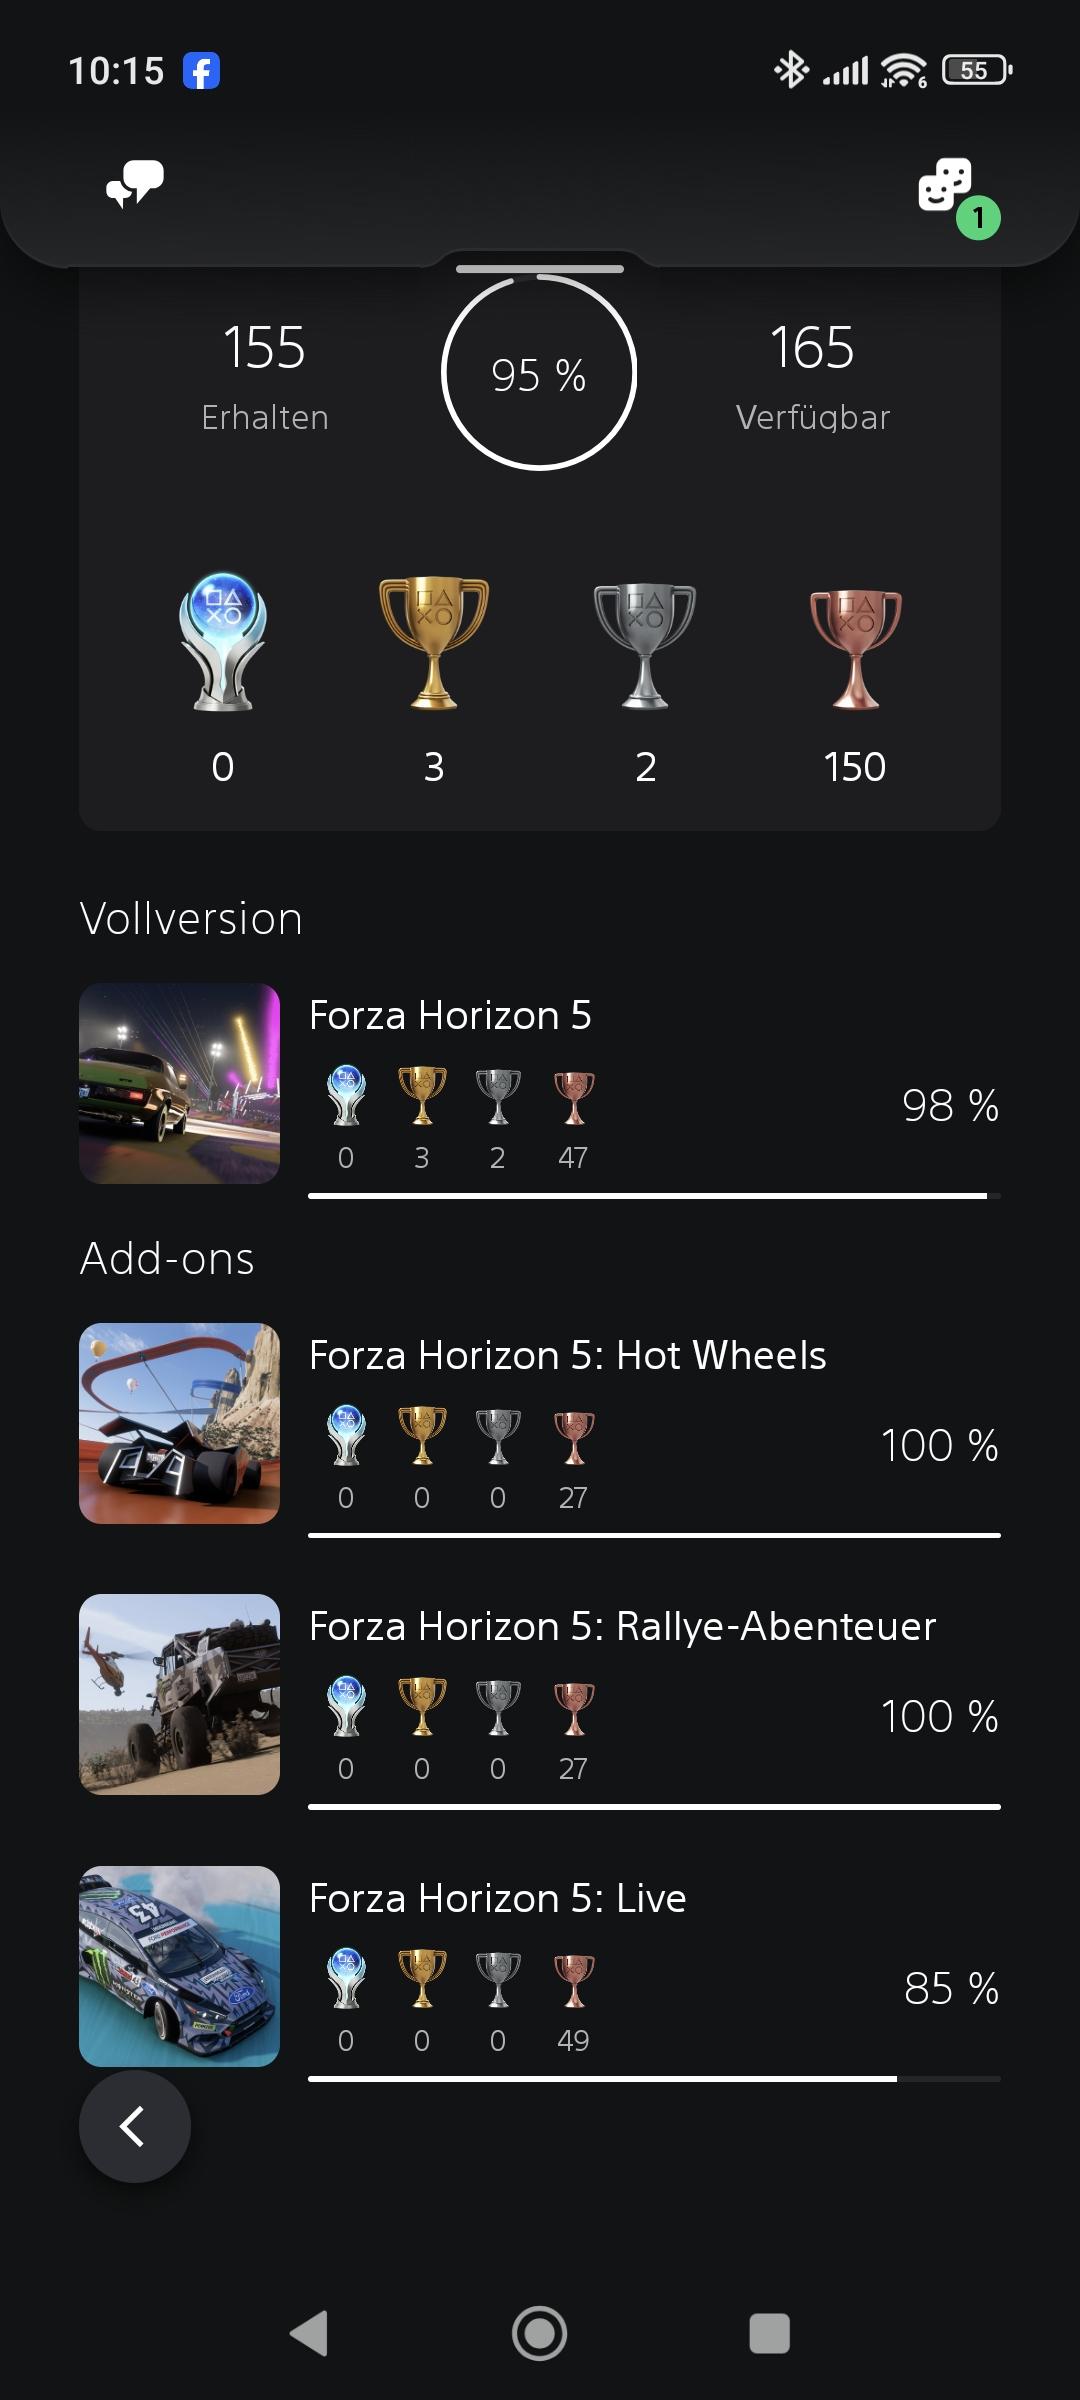Tap the large gold trophy icon
The width and height of the screenshot is (1080, 2400).
coord(434,642)
